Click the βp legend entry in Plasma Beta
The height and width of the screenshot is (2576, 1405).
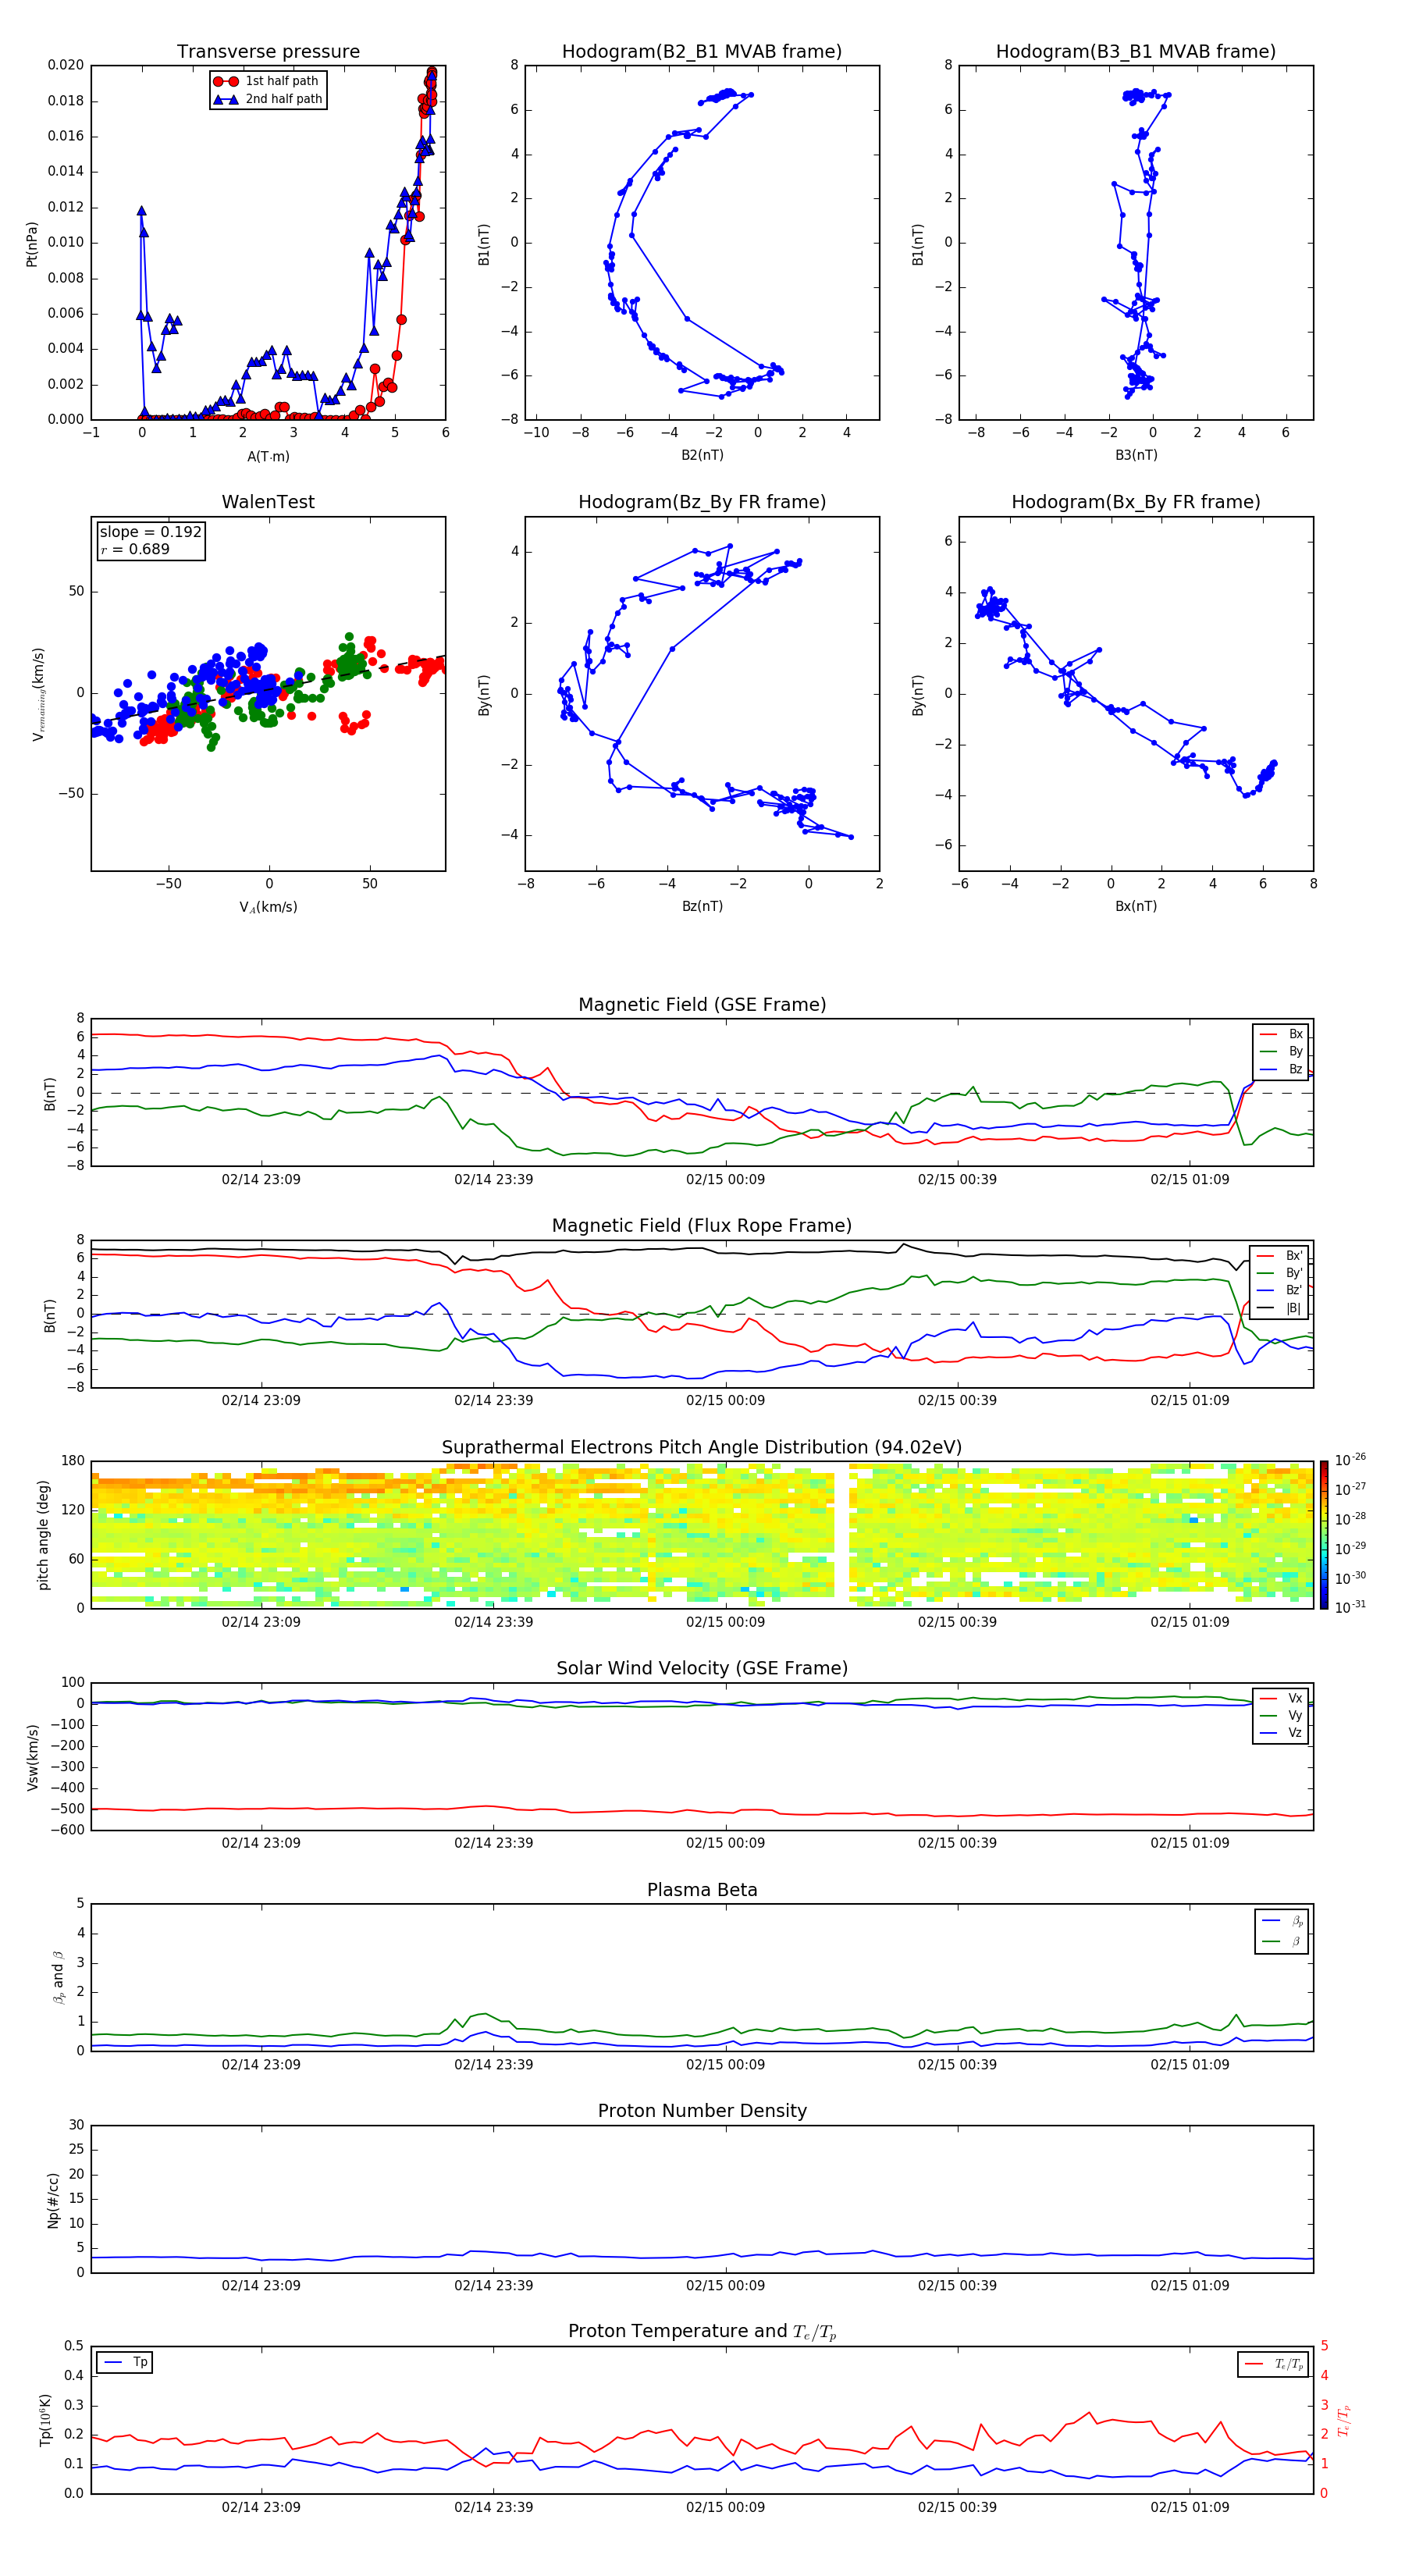[x=1282, y=1921]
